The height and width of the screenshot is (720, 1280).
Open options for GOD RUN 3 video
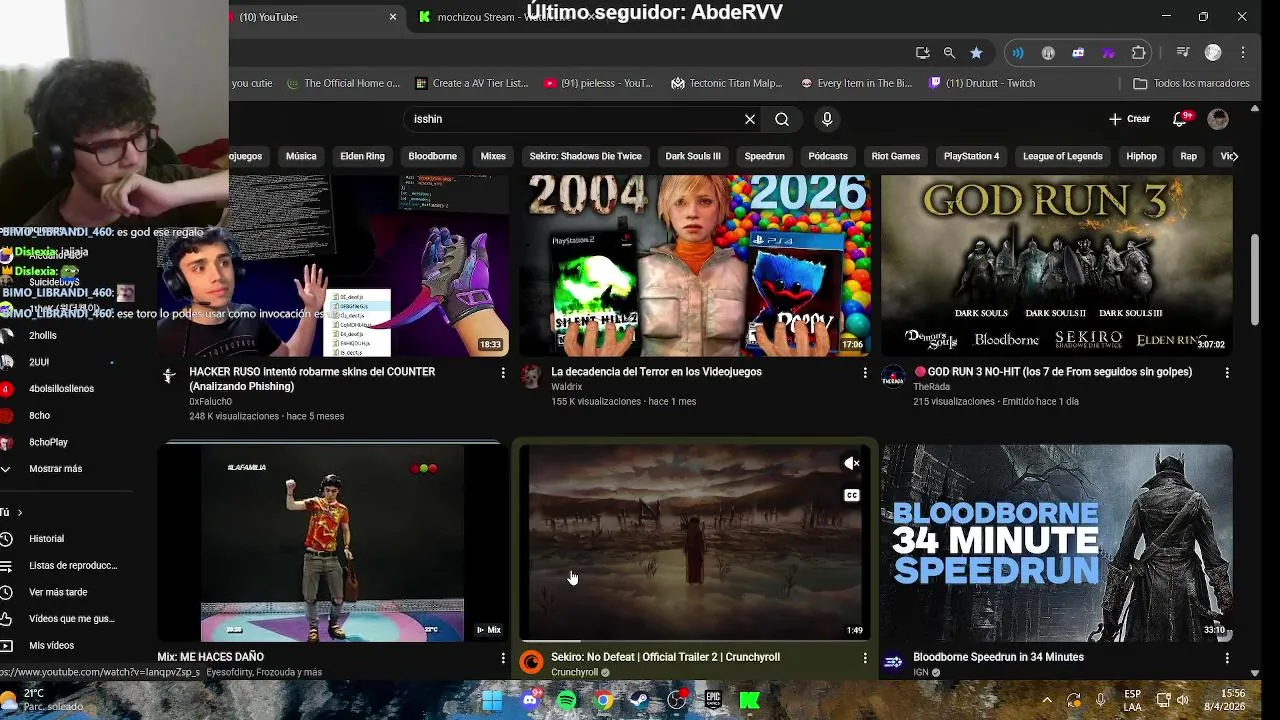pos(1227,372)
